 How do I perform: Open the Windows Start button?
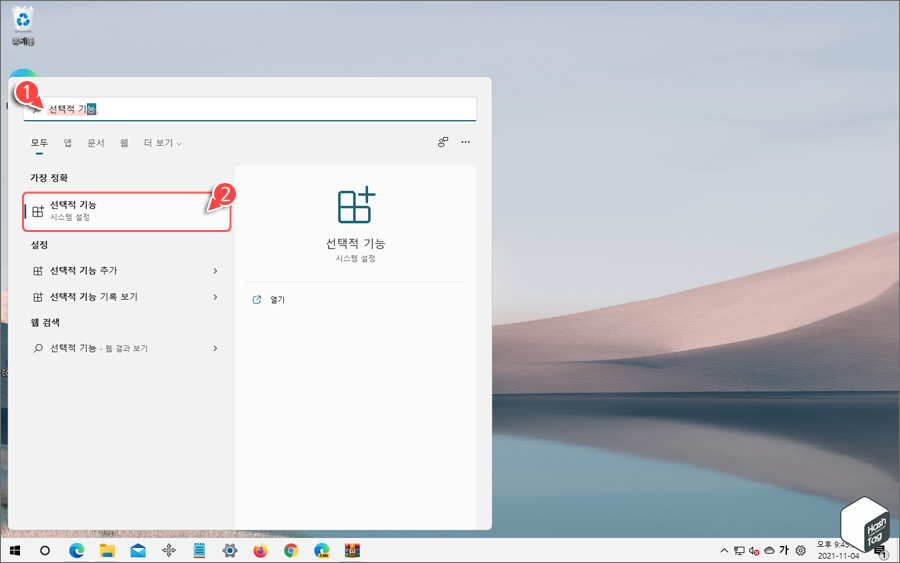coord(15,551)
